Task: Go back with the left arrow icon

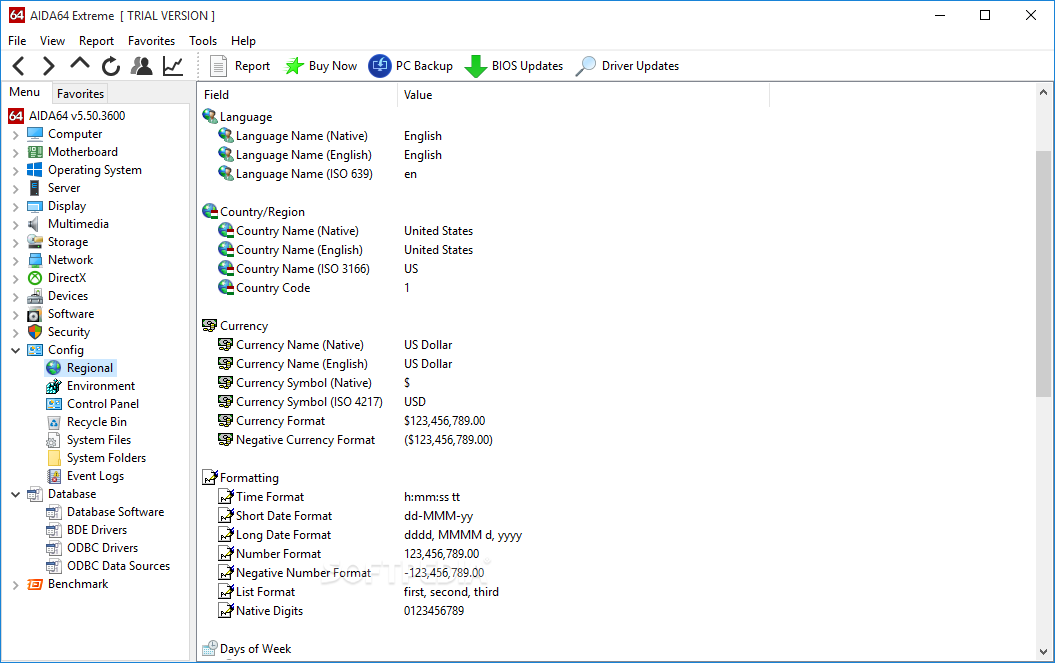Action: (19, 66)
